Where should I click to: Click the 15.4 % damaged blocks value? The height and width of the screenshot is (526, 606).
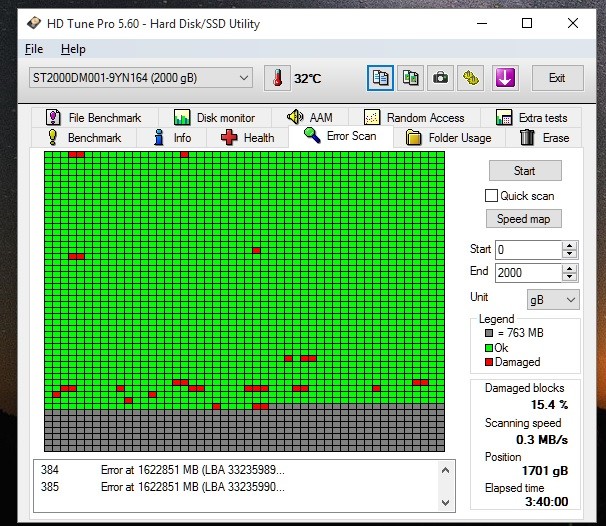point(549,405)
